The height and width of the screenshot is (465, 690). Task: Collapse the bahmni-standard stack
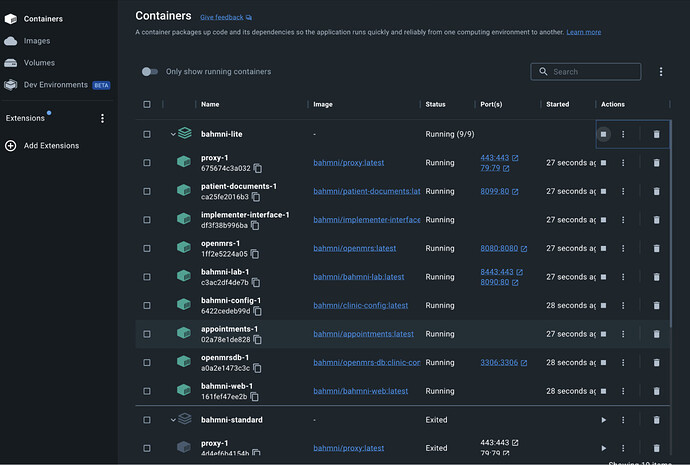pos(173,420)
